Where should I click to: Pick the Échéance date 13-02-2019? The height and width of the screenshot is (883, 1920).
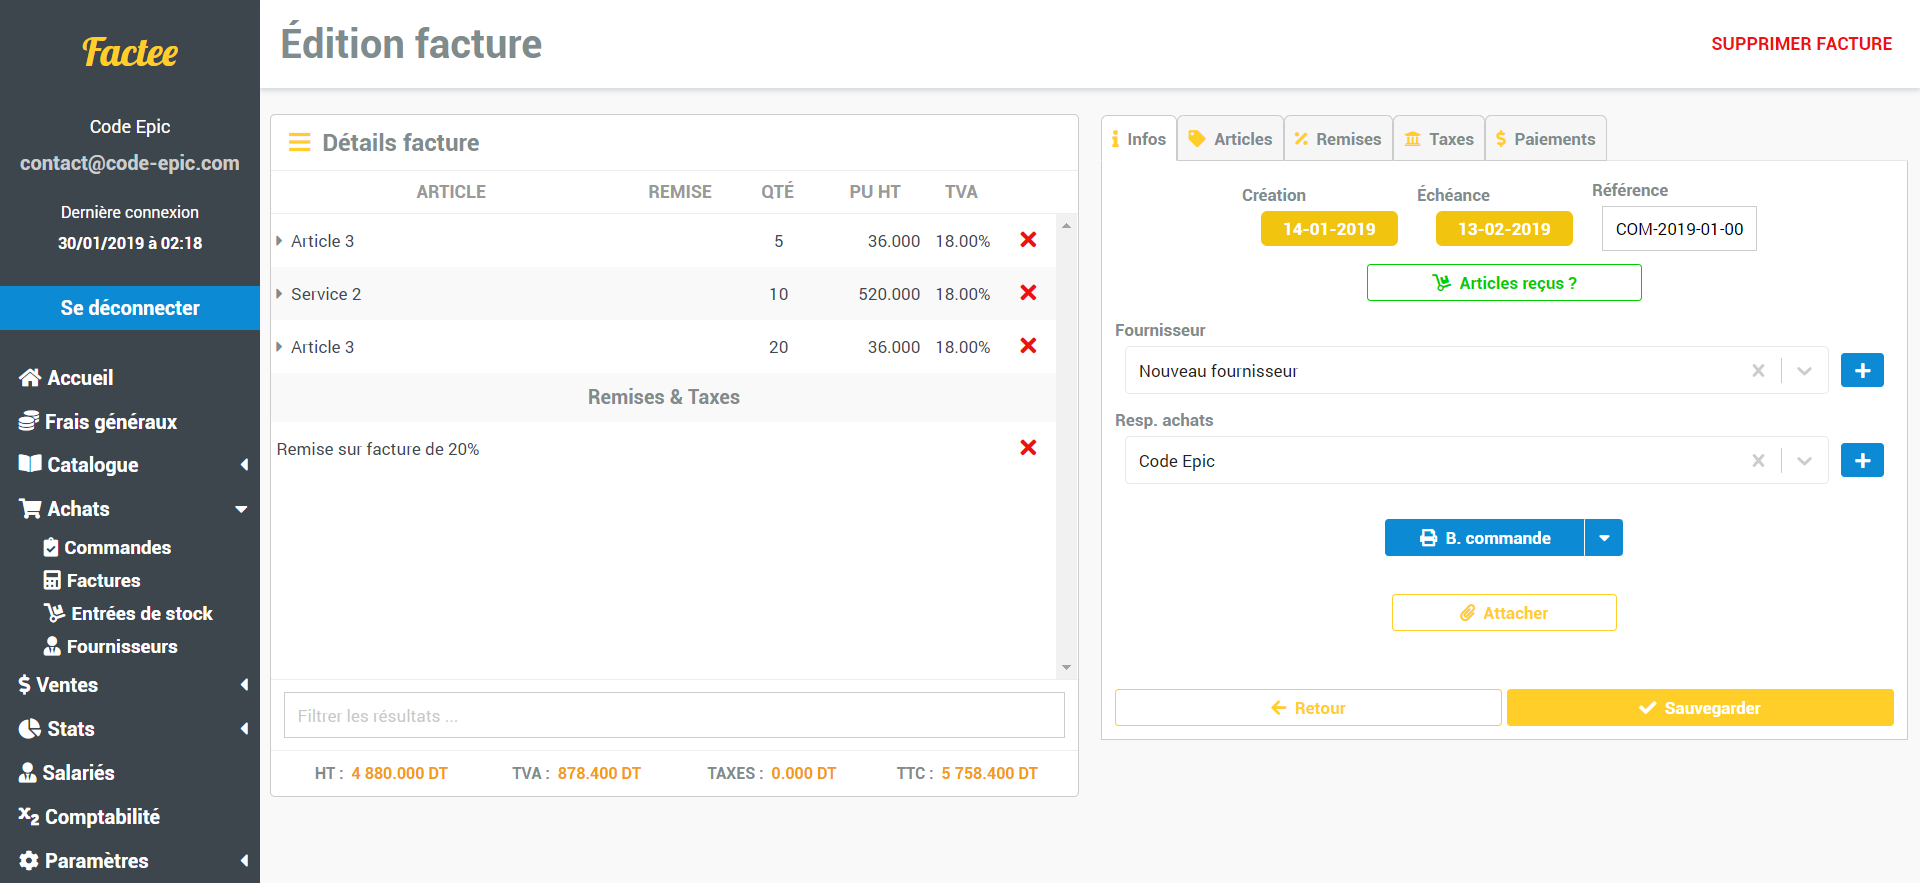(1503, 229)
